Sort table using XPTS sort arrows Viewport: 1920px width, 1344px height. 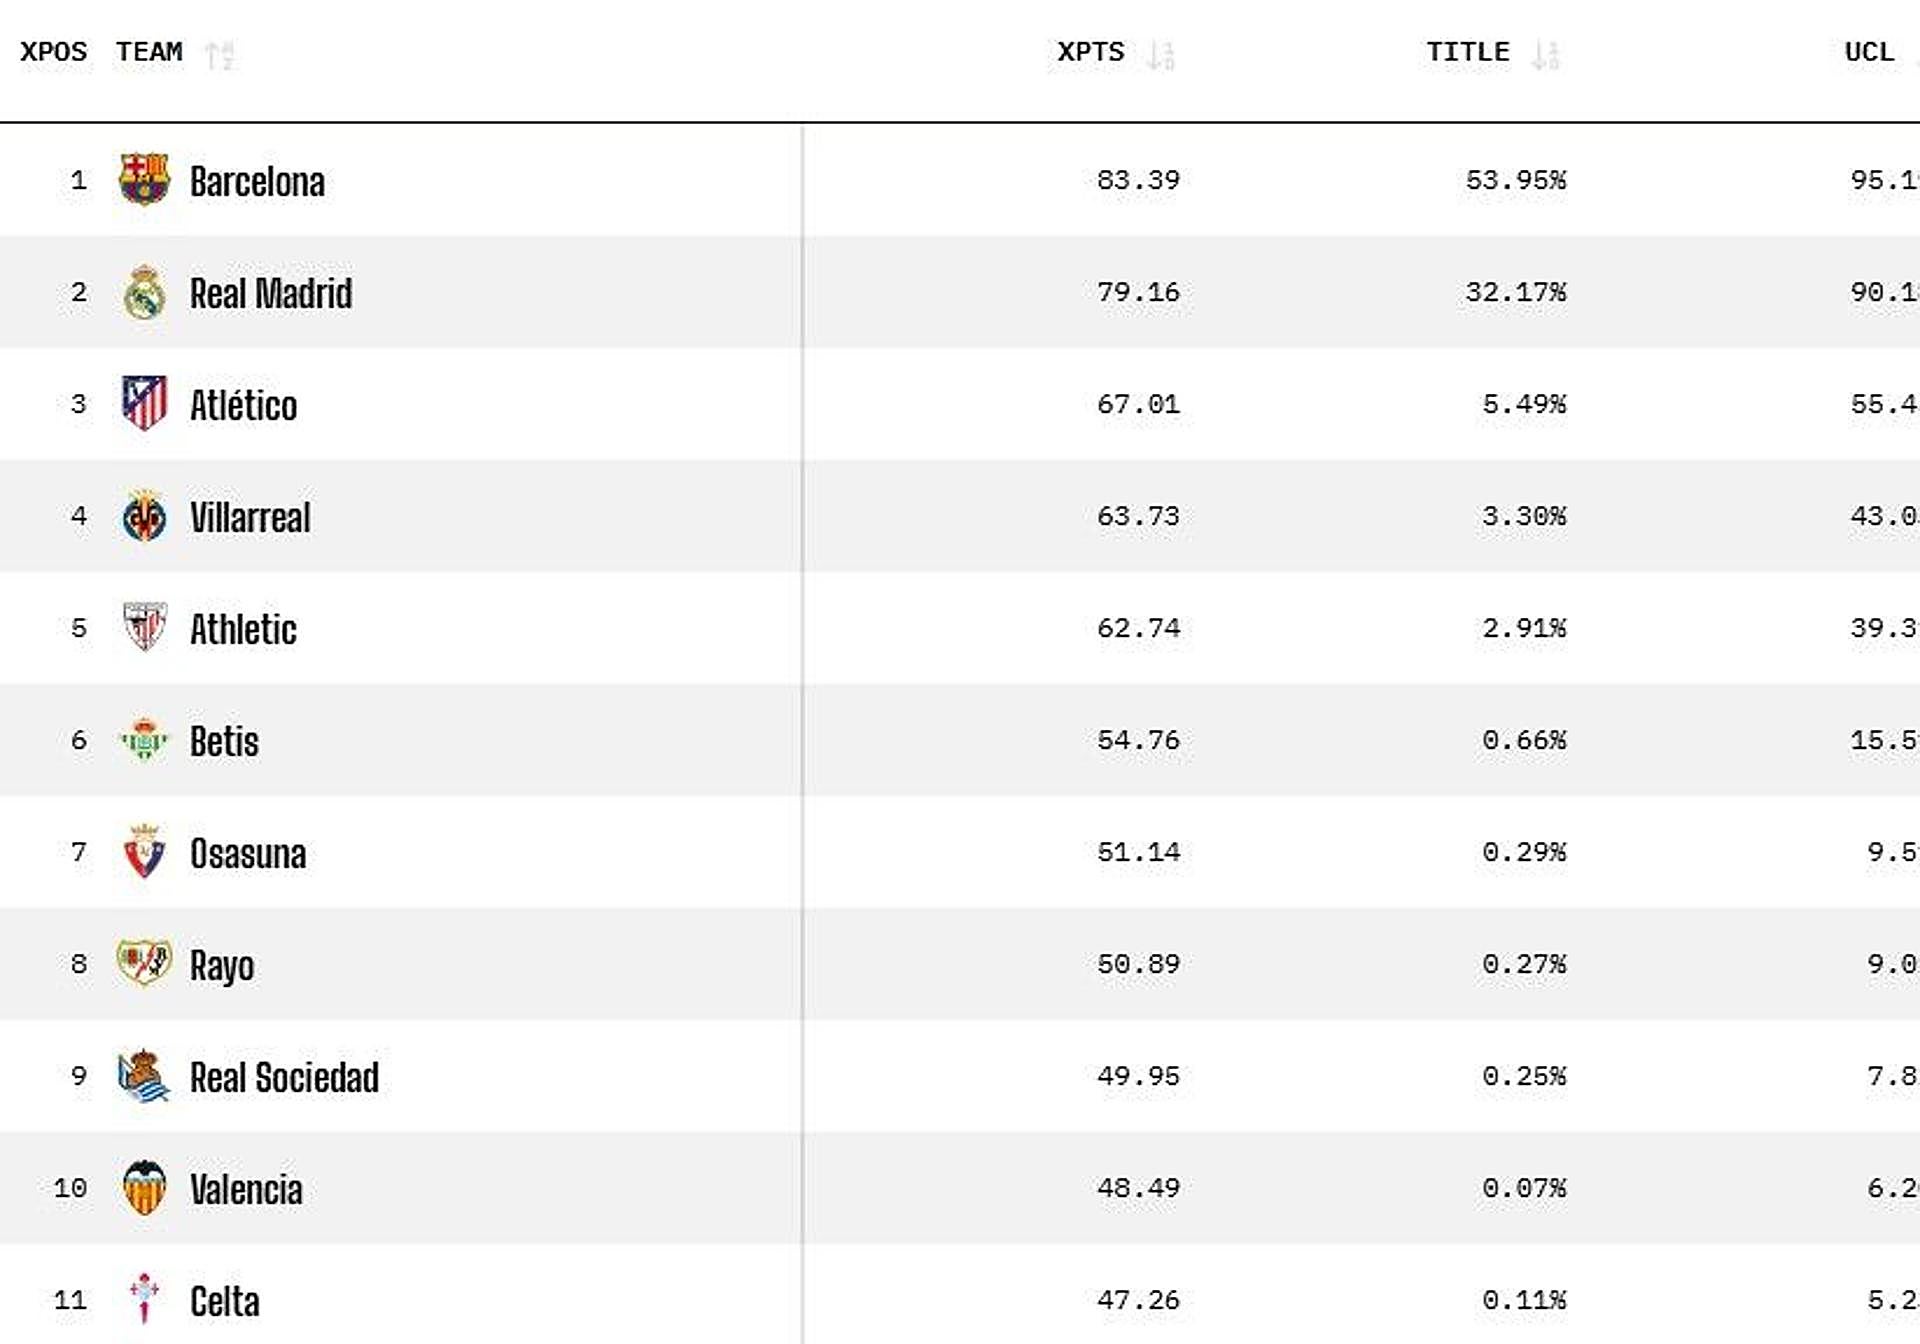coord(1161,54)
